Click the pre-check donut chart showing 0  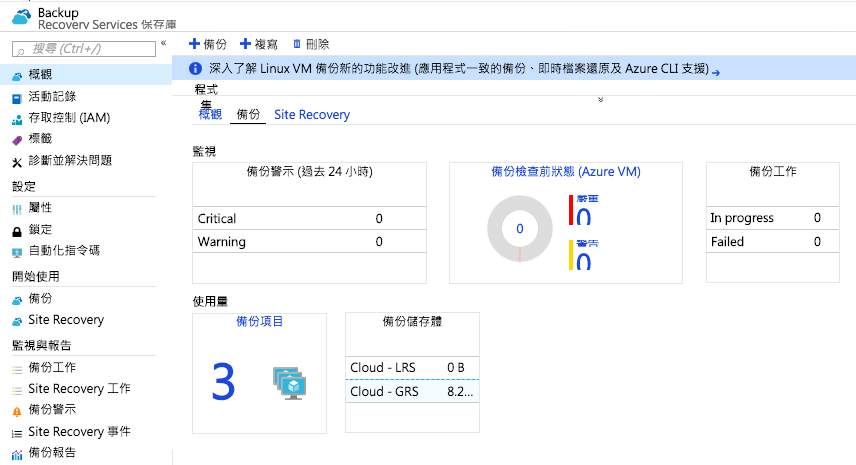[520, 229]
